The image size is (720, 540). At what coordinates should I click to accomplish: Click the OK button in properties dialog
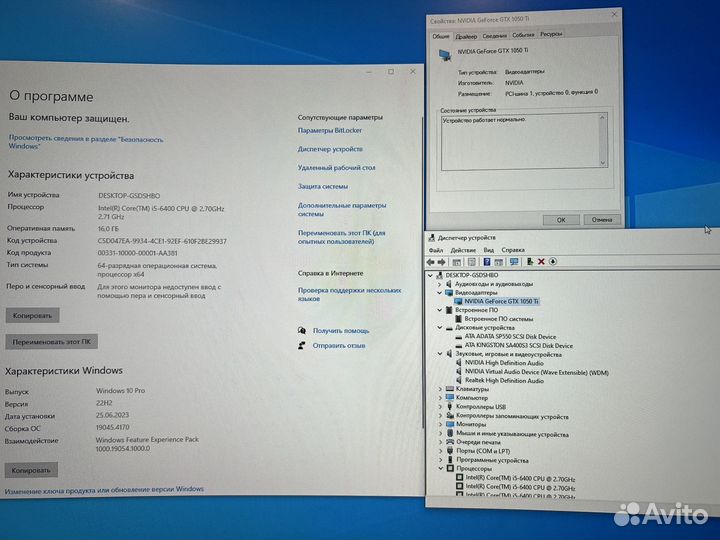coord(561,219)
